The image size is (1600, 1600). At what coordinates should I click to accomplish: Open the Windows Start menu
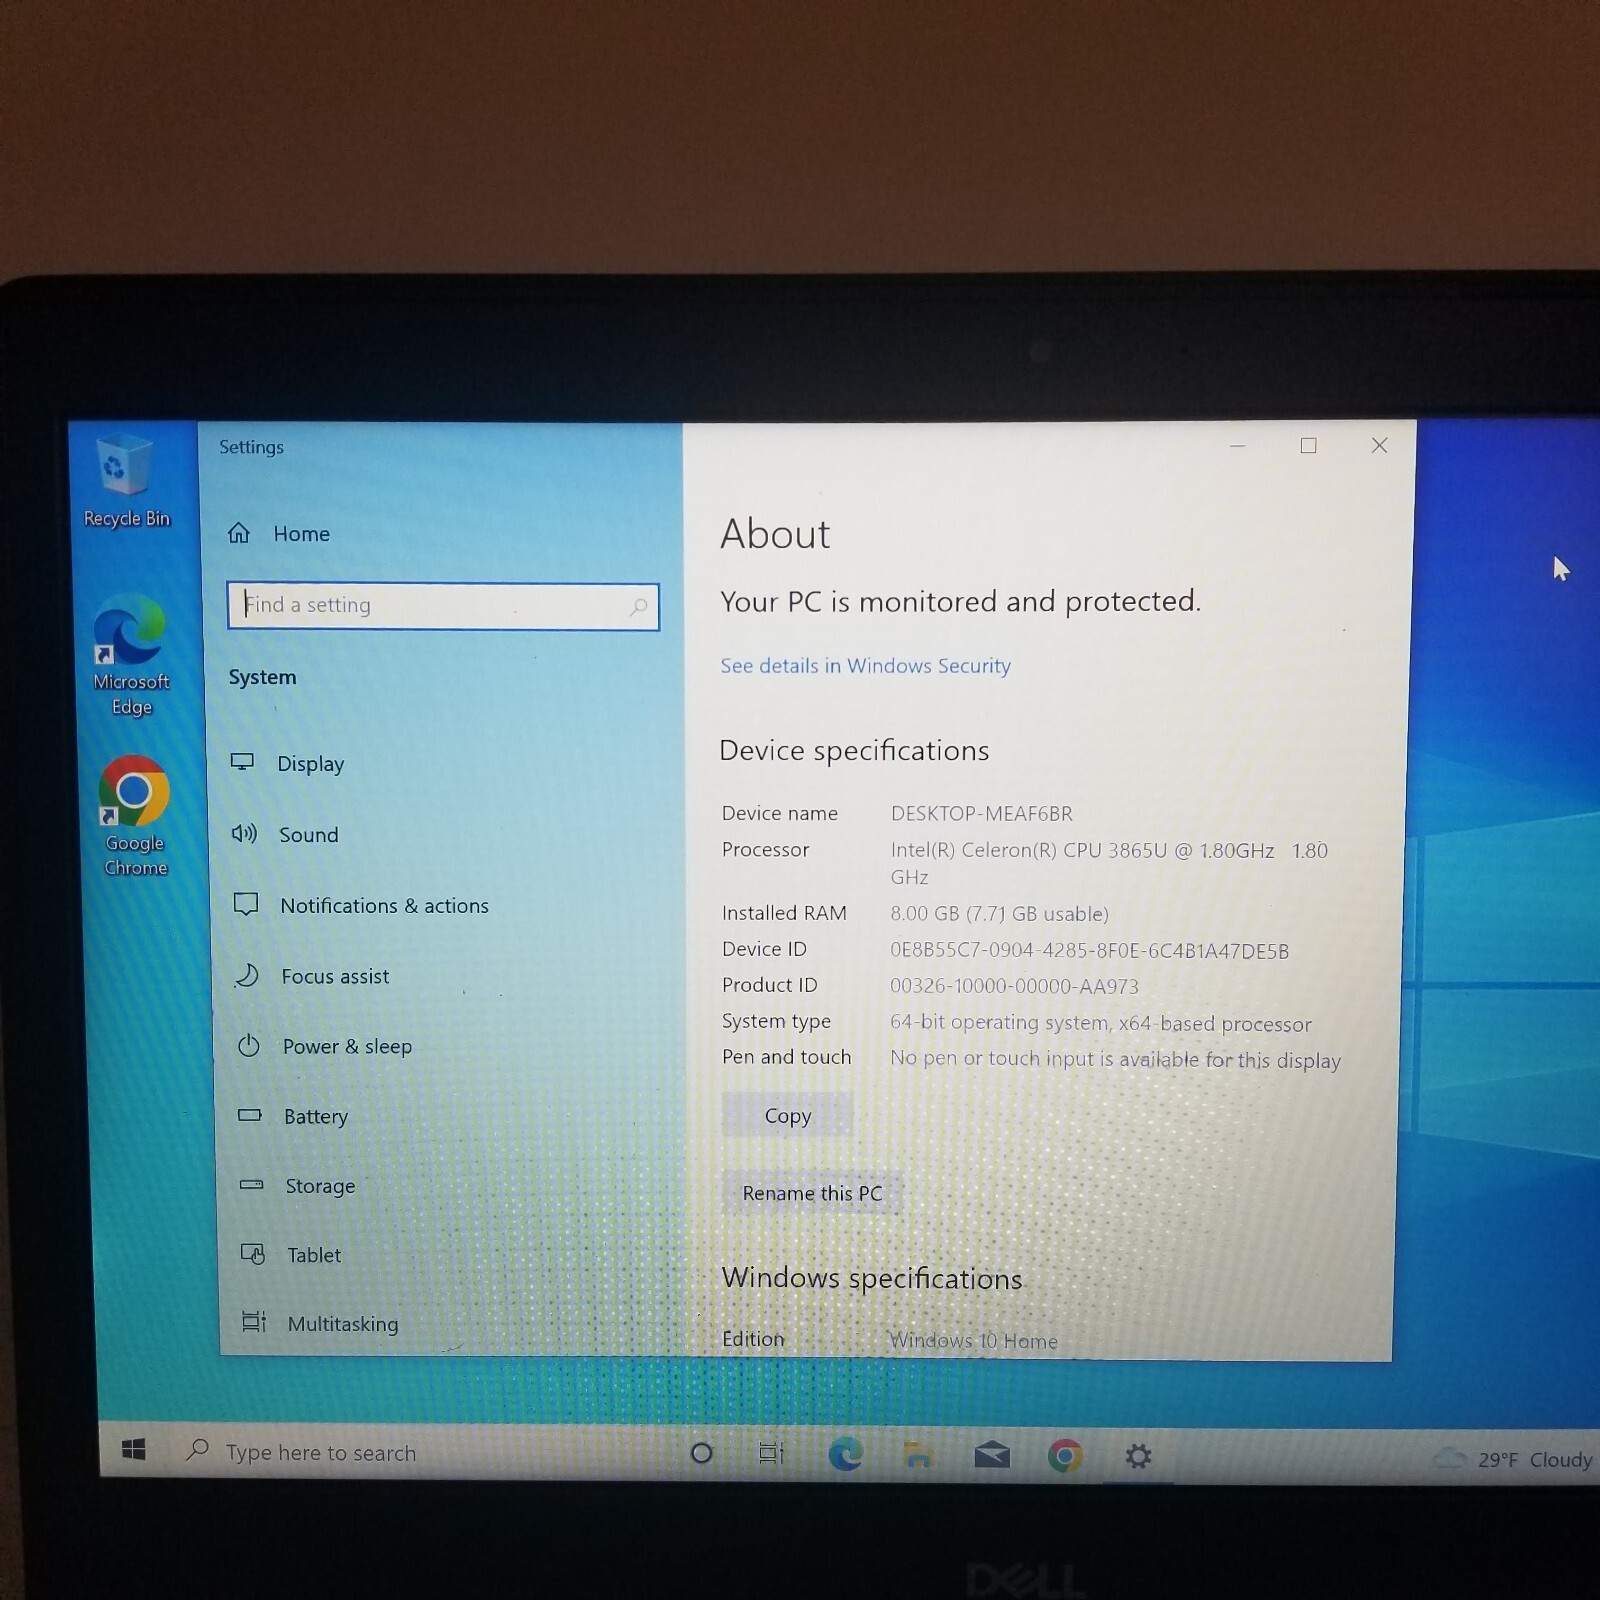tap(133, 1449)
